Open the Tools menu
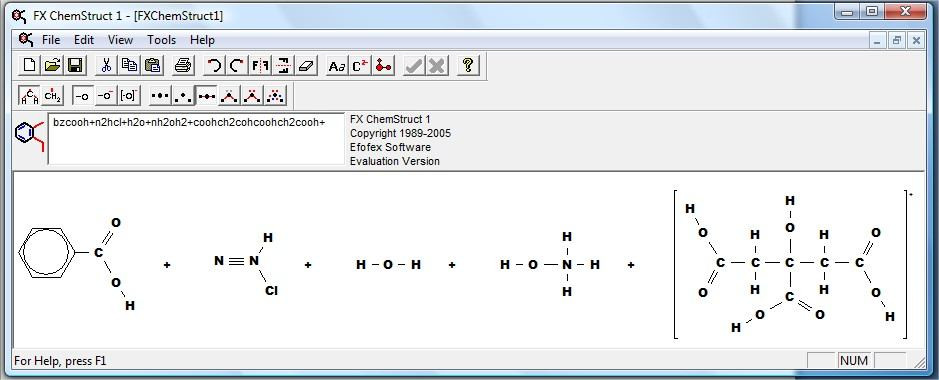 pos(162,40)
